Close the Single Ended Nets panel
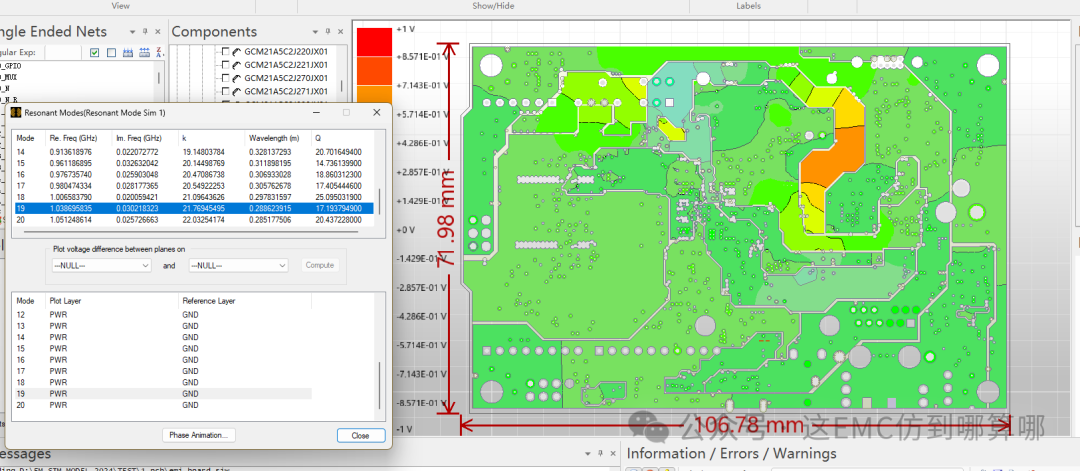The width and height of the screenshot is (1080, 471). (x=158, y=32)
